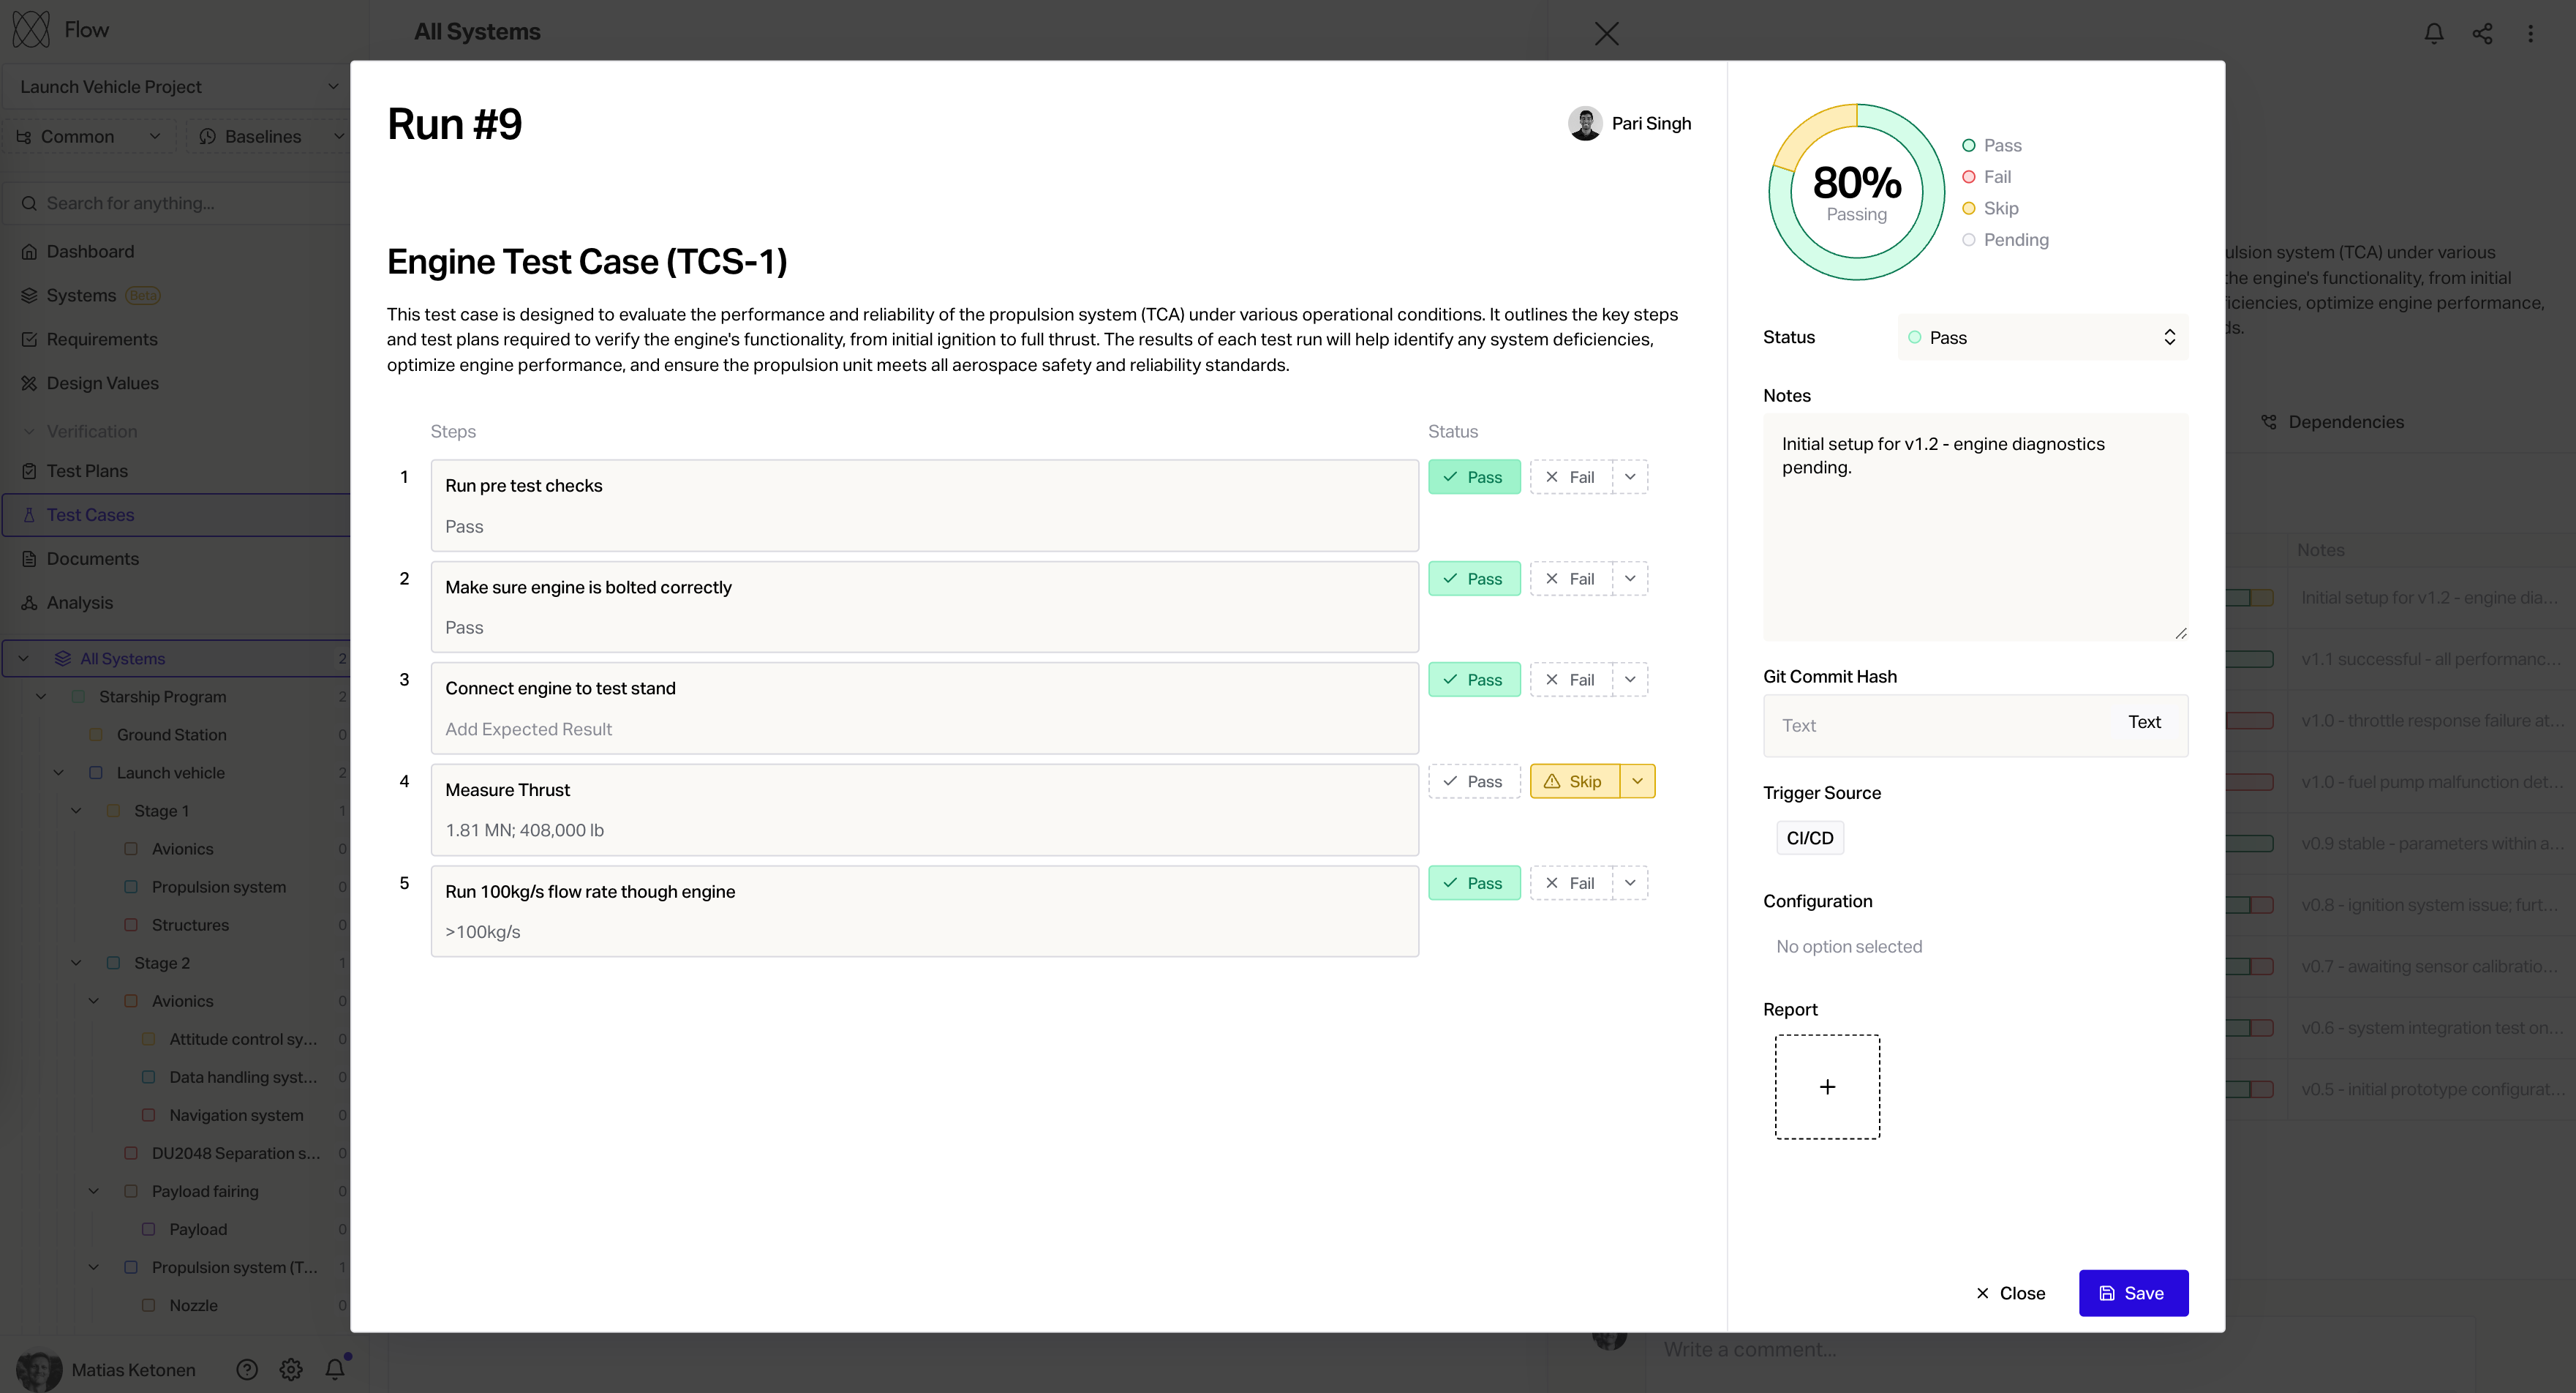Add a report with the plus box

coord(1827,1087)
